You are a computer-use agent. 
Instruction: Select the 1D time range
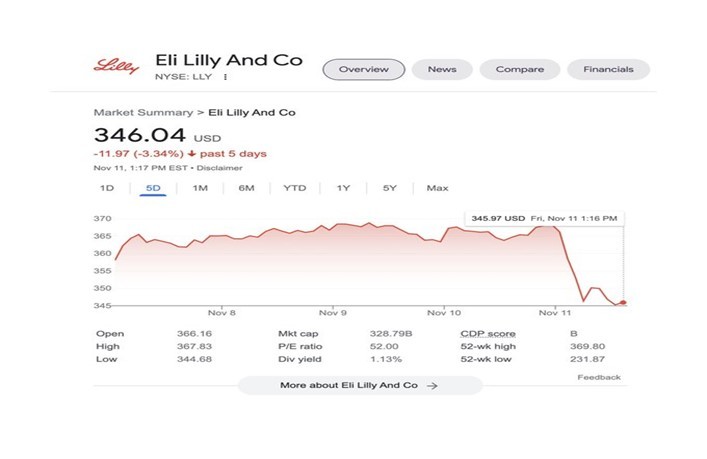(106, 188)
